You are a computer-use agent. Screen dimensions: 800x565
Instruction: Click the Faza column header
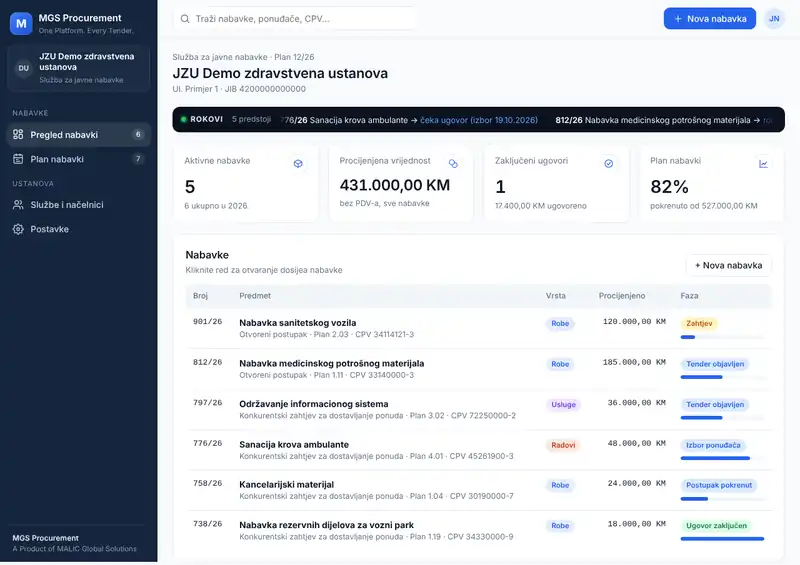(x=689, y=296)
